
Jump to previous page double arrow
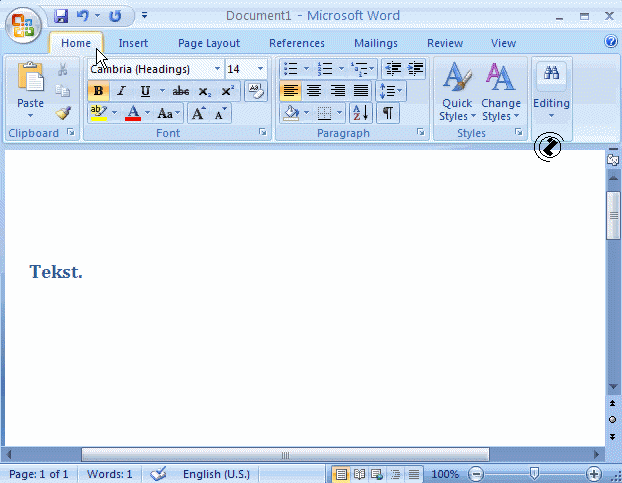tap(612, 403)
